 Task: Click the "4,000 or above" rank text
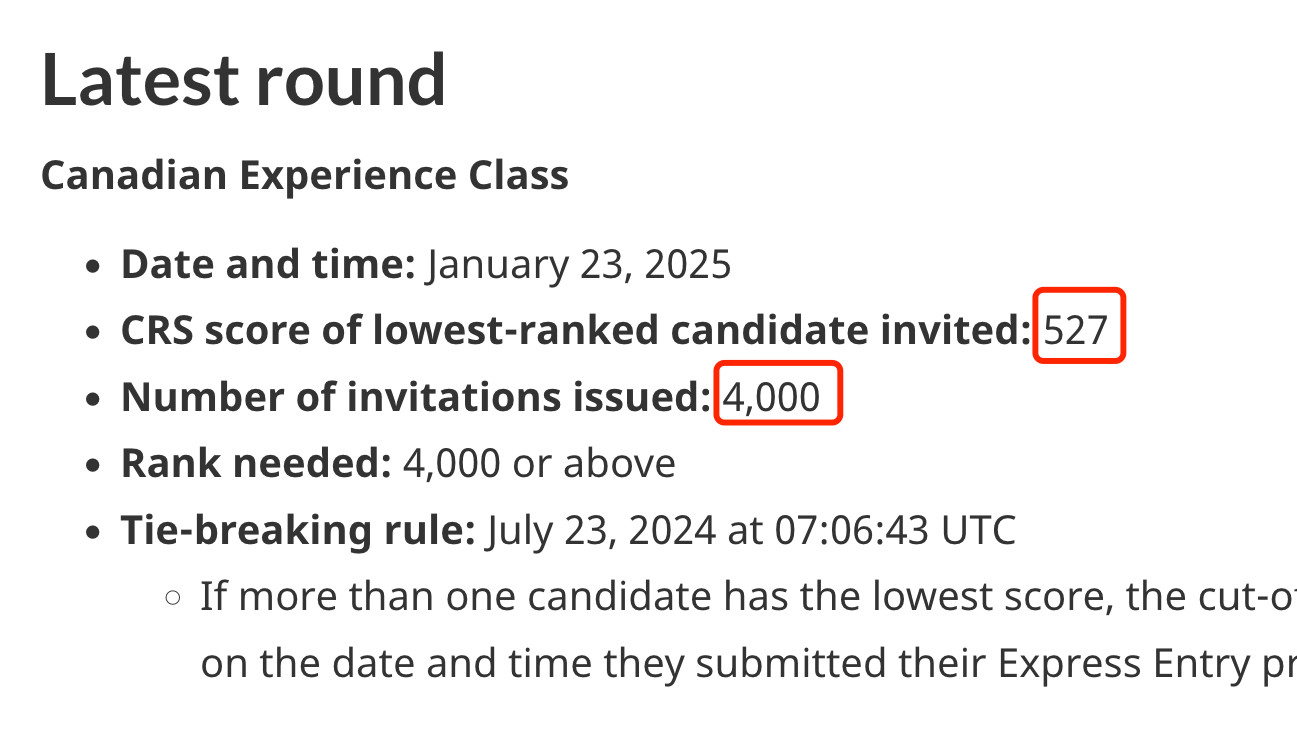point(539,463)
